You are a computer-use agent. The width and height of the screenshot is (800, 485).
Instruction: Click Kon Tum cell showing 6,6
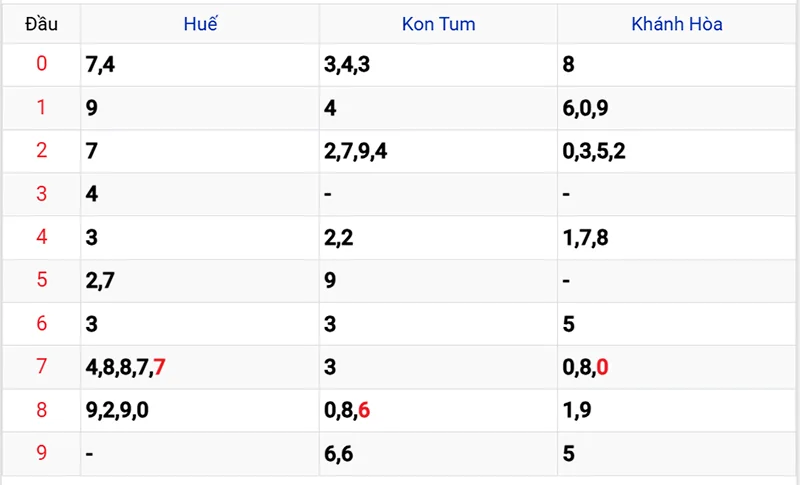coord(438,454)
